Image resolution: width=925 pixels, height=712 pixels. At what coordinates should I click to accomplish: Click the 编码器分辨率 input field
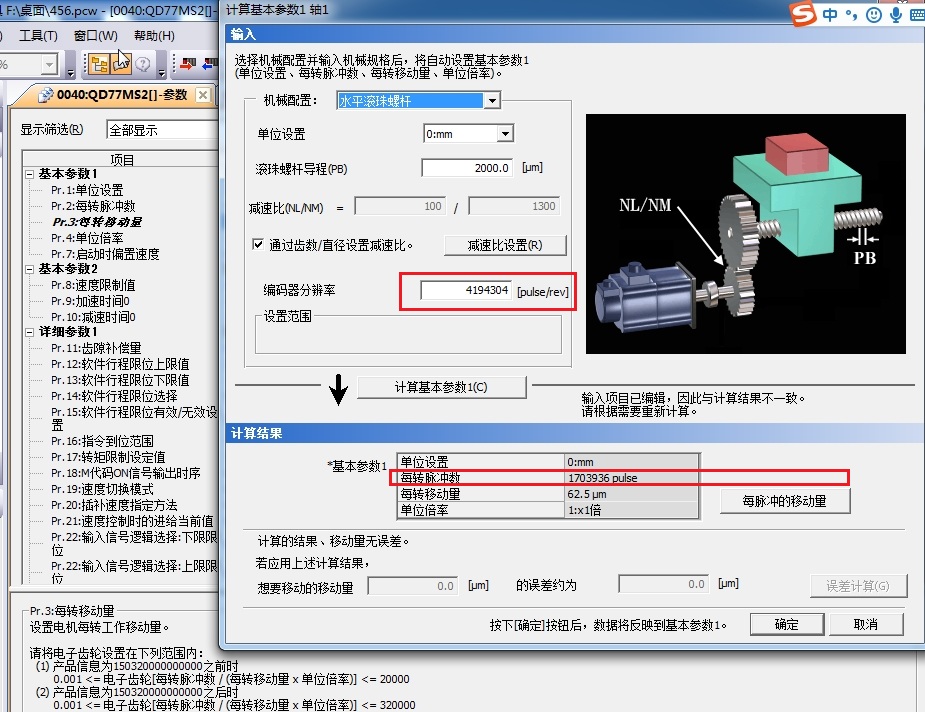[466, 291]
